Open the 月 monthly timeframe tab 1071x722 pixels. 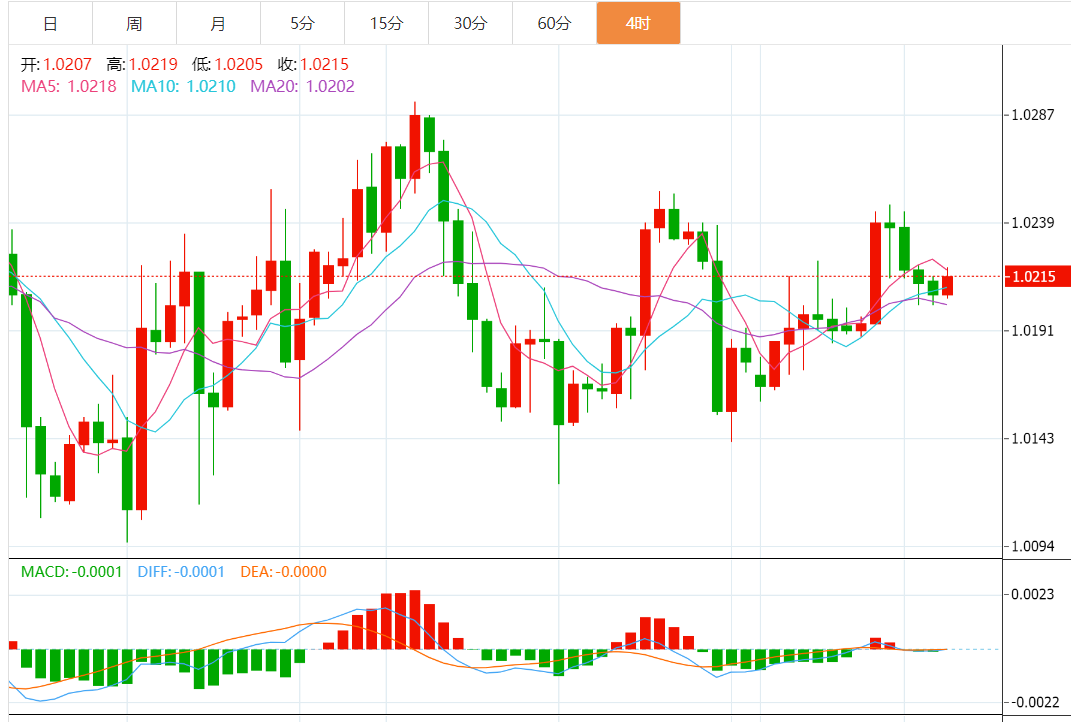pos(218,23)
